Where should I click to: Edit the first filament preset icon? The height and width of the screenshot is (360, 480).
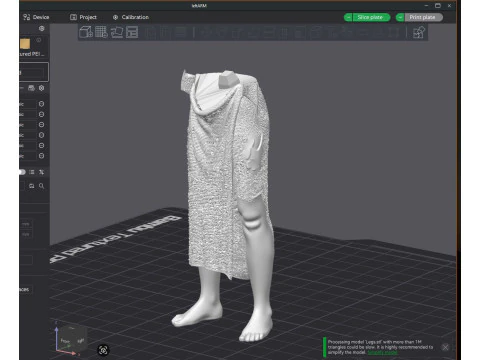[x=41, y=104]
